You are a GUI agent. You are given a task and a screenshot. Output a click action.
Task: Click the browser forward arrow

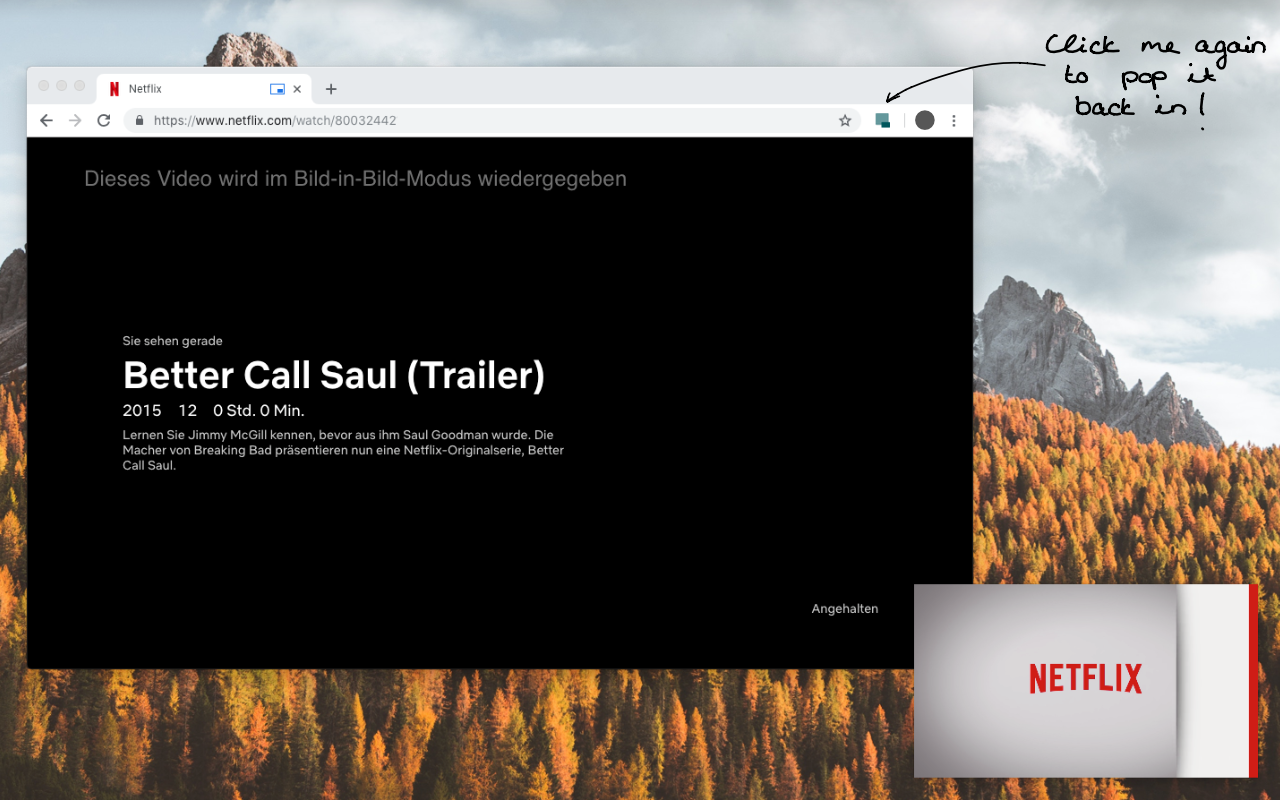[75, 120]
